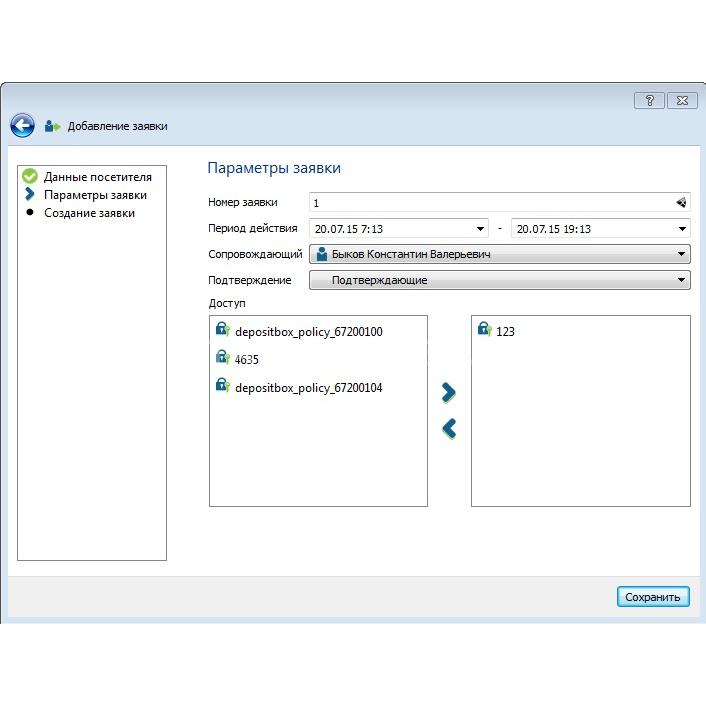
Task: Go to Данные посетителя step
Action: point(98,177)
